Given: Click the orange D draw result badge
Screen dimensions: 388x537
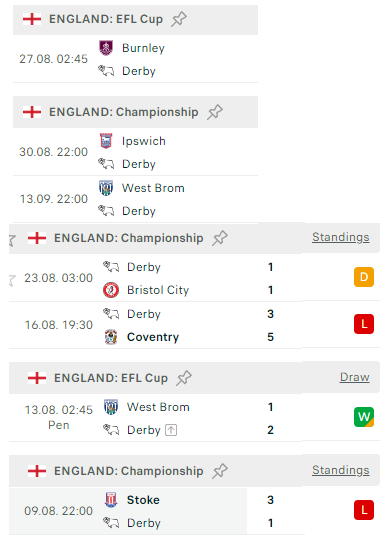Looking at the screenshot, I should (x=364, y=277).
